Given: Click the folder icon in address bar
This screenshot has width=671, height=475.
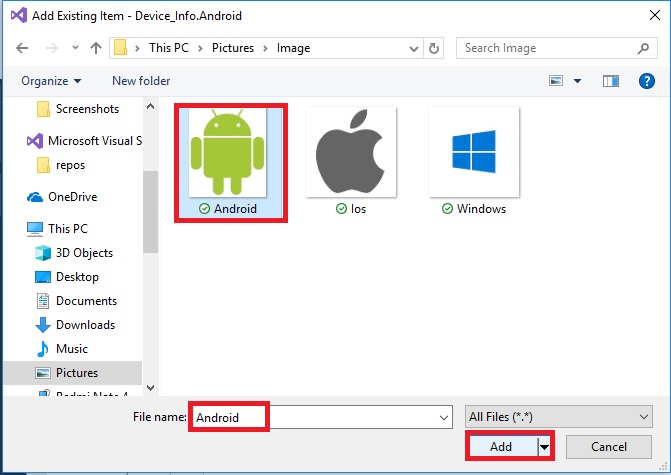Looking at the screenshot, I should [120, 48].
